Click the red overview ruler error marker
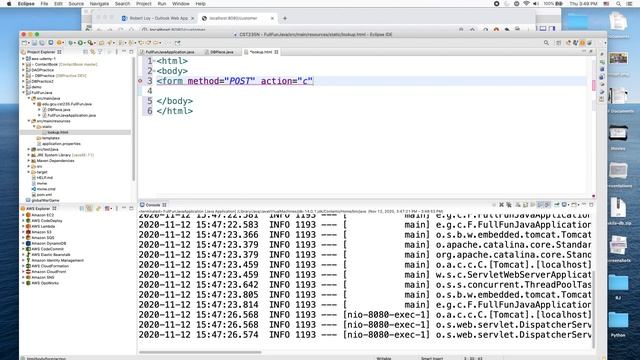The height and width of the screenshot is (360, 640). tap(593, 85)
